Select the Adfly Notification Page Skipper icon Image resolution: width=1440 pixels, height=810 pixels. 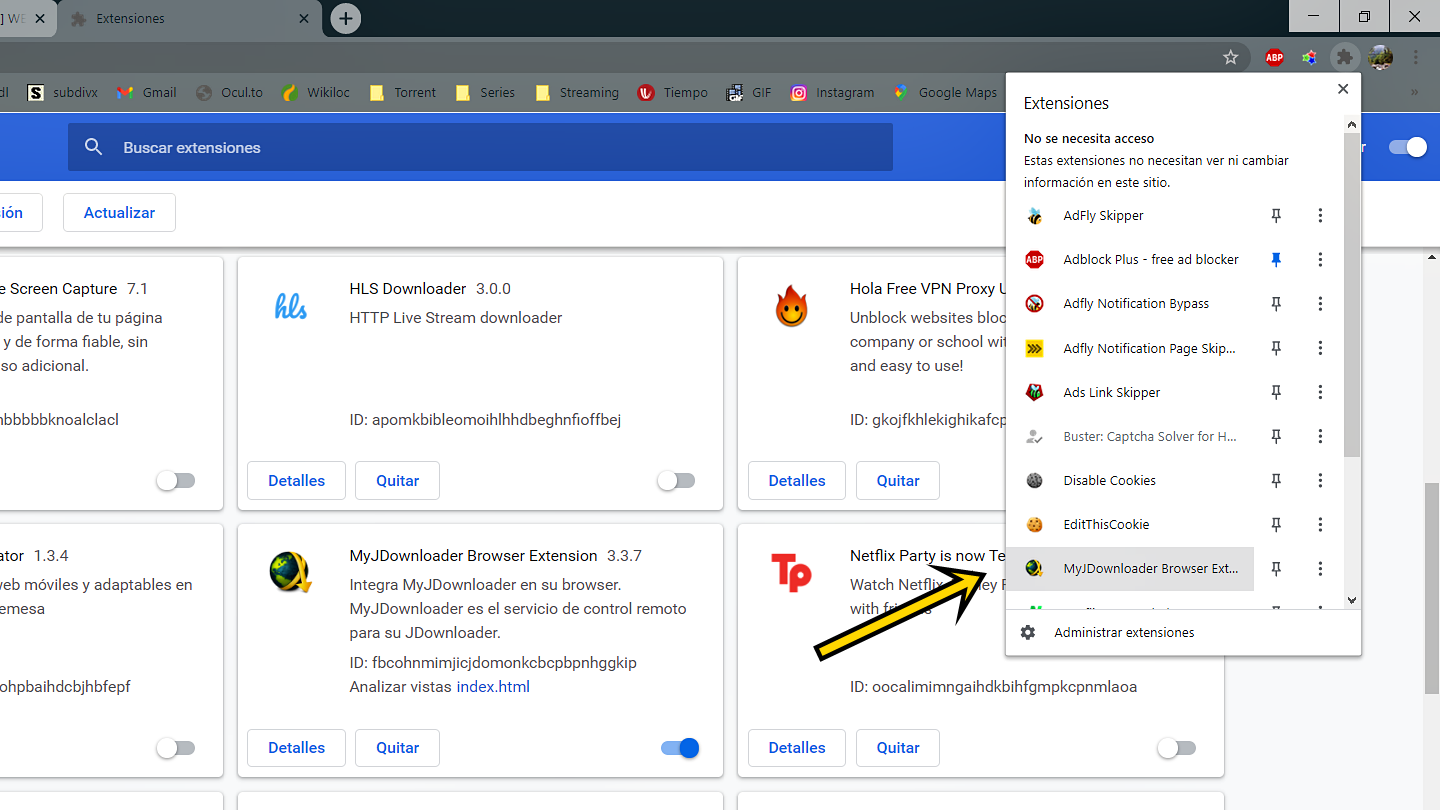[x=1035, y=348]
